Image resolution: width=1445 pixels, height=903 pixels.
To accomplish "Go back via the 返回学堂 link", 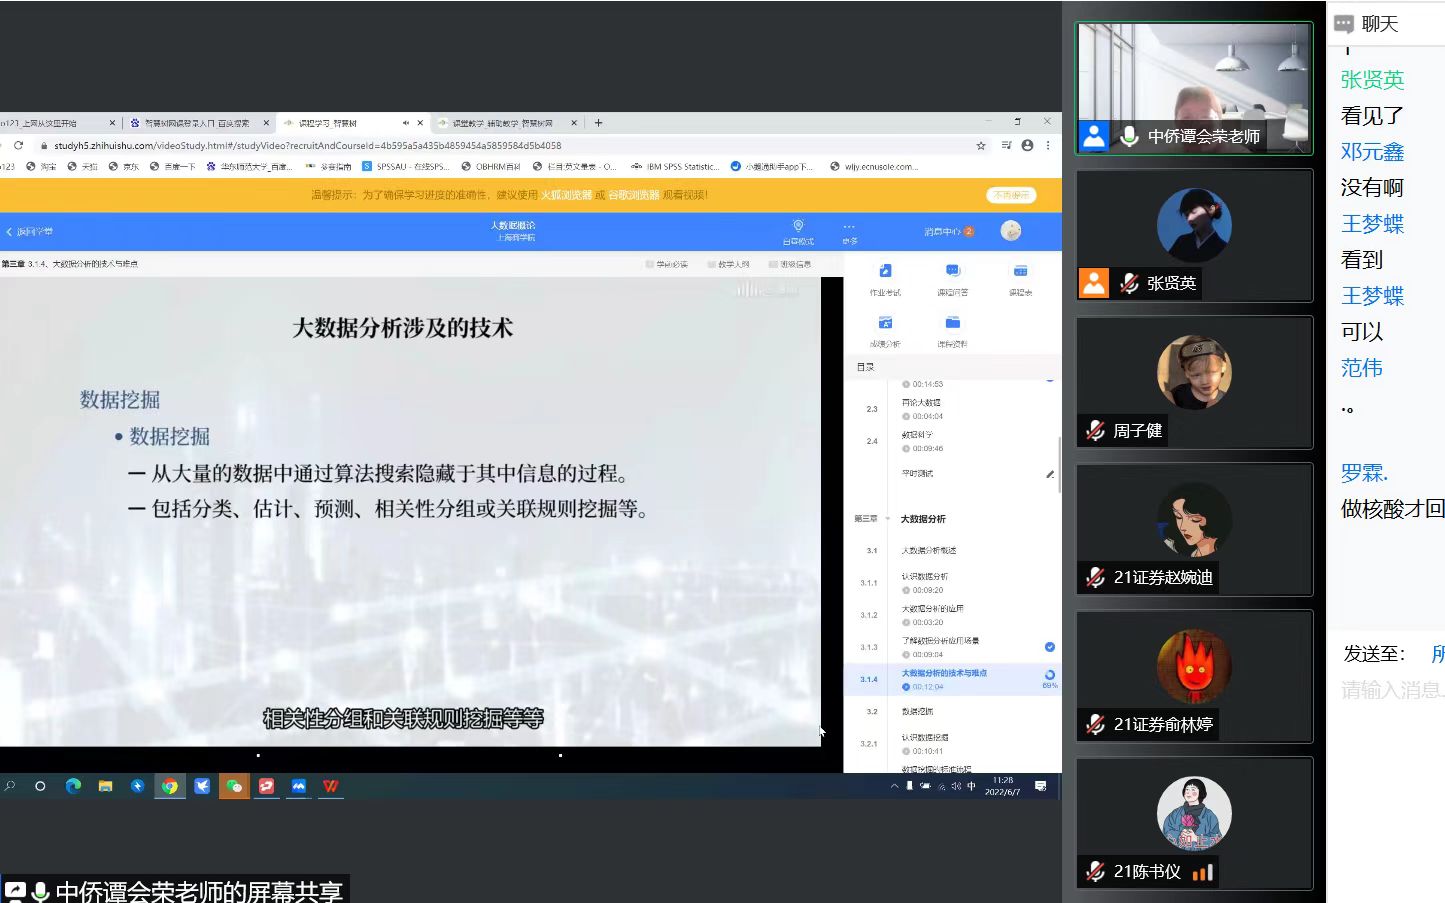I will pos(30,232).
